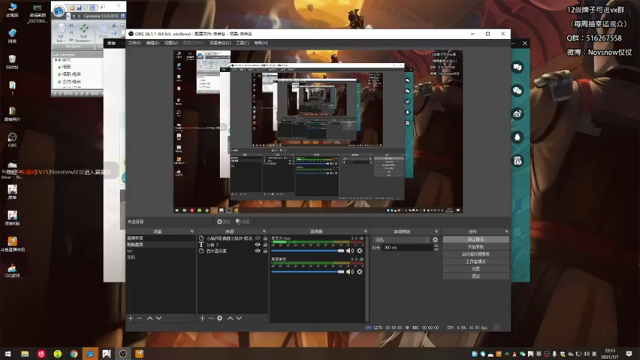Add a new source with the plus icon
The image size is (640, 360).
point(202,318)
